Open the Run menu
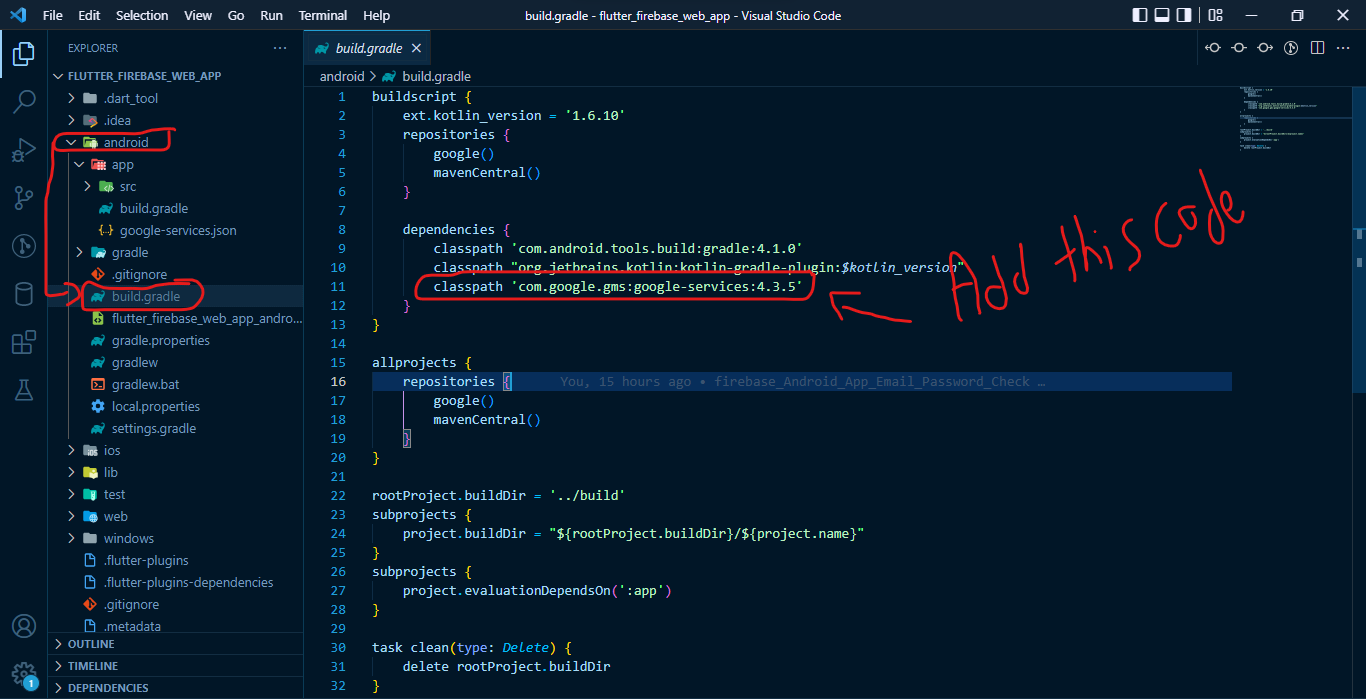This screenshot has width=1366, height=699. [x=271, y=15]
